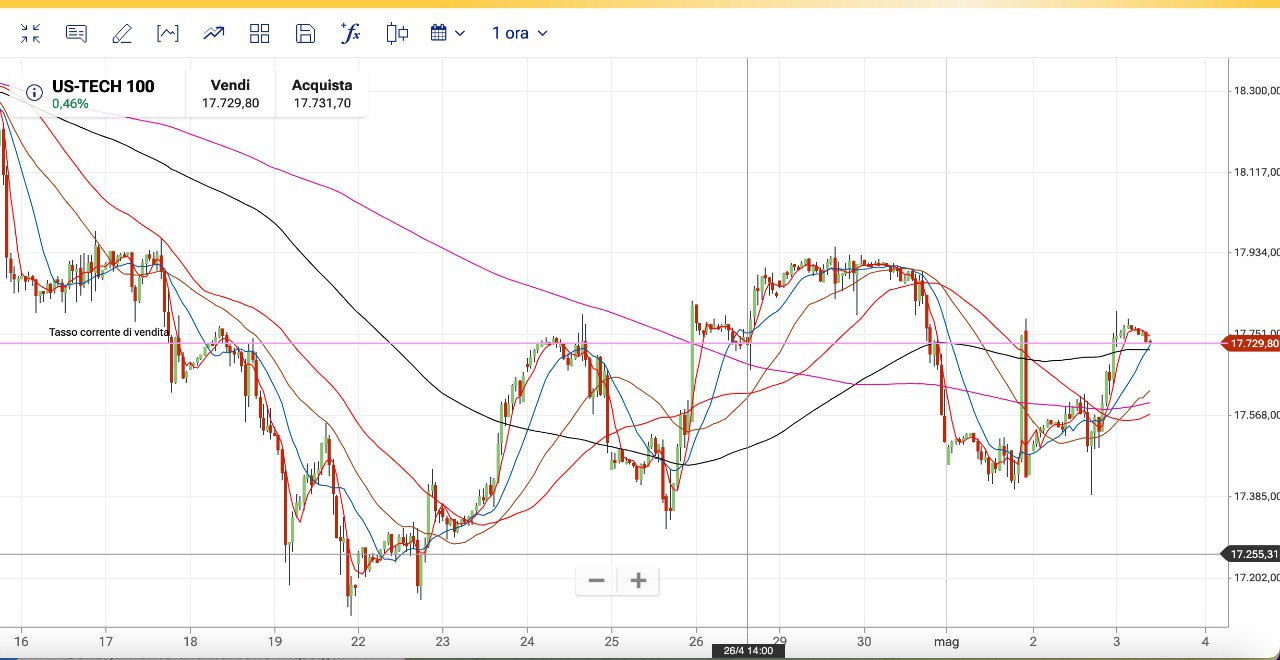Open the trend line chart icon
Viewport: 1280px width, 660px height.
click(x=214, y=34)
